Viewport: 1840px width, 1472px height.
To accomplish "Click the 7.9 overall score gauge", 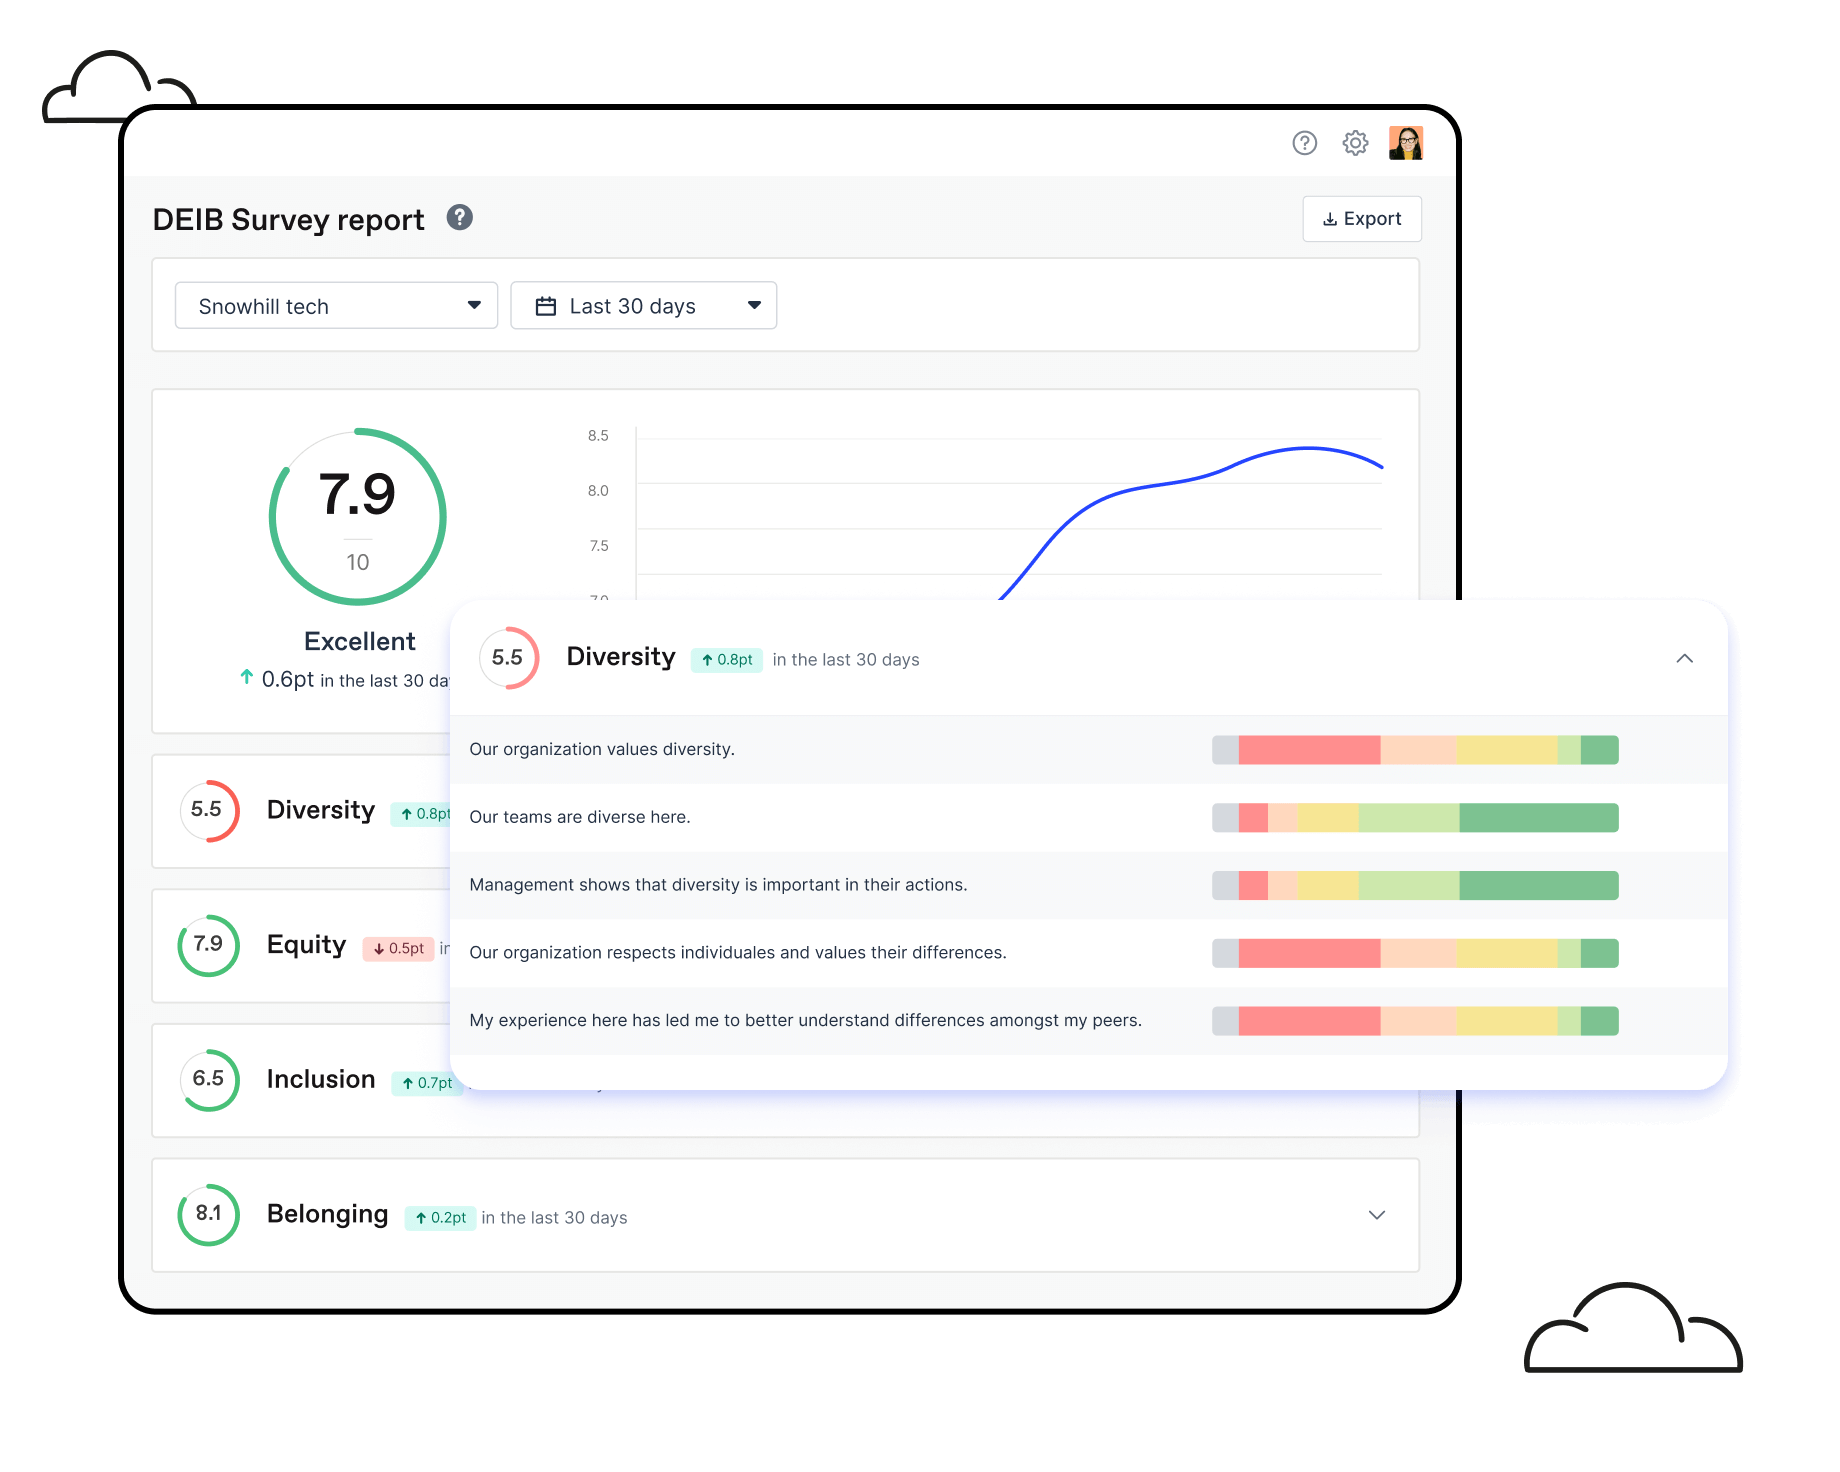I will click(357, 517).
